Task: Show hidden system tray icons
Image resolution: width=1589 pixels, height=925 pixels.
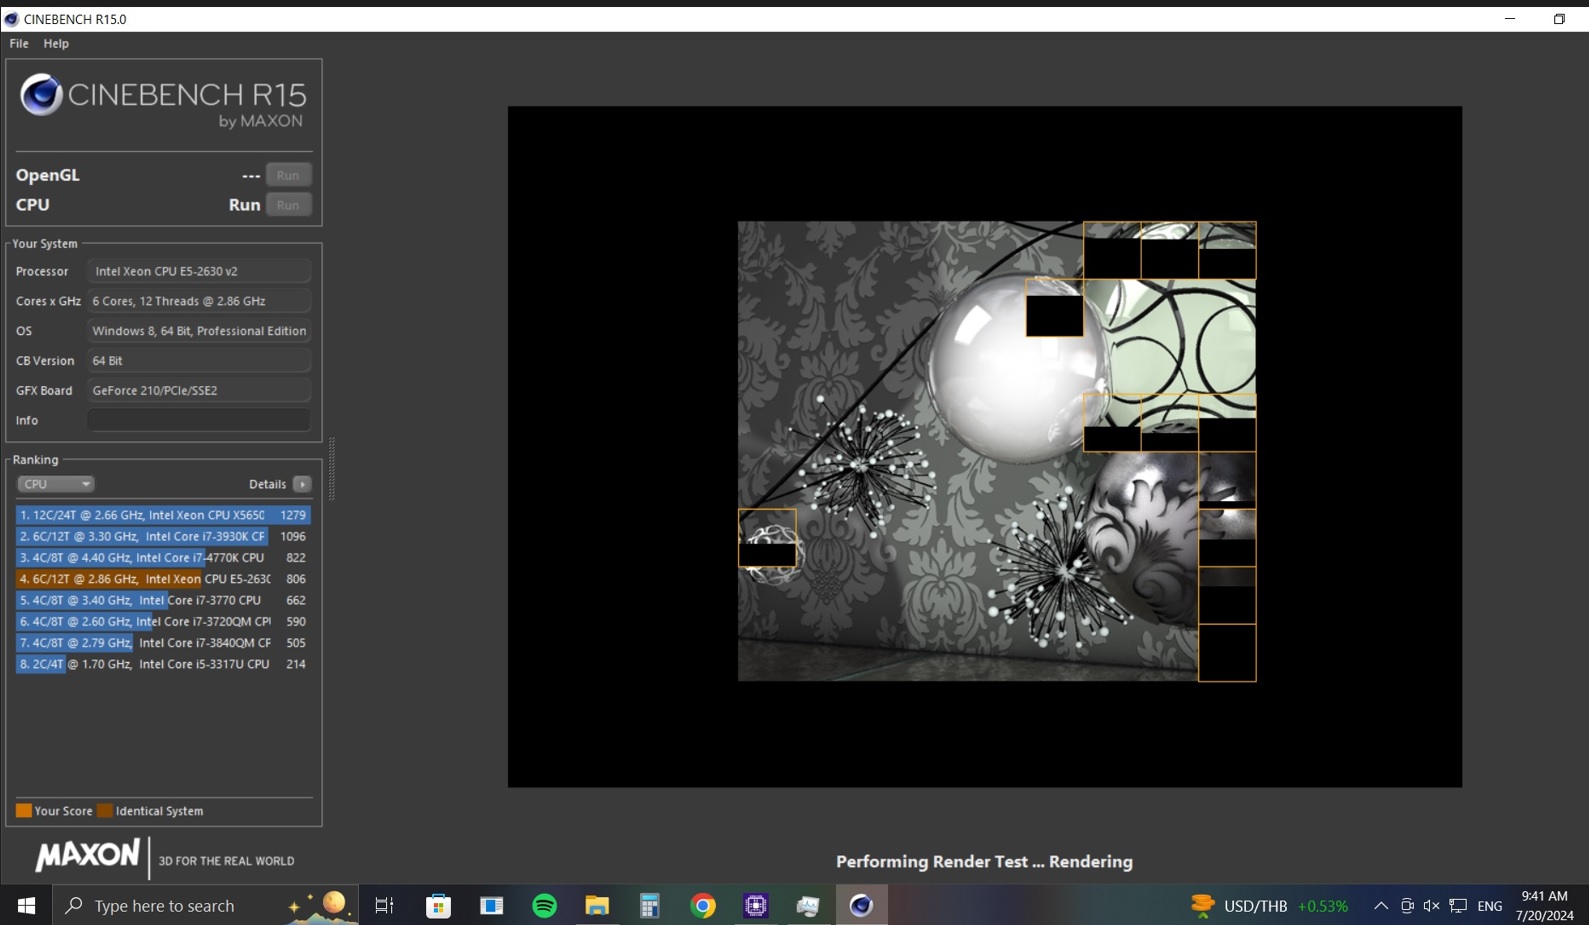Action: coord(1380,906)
